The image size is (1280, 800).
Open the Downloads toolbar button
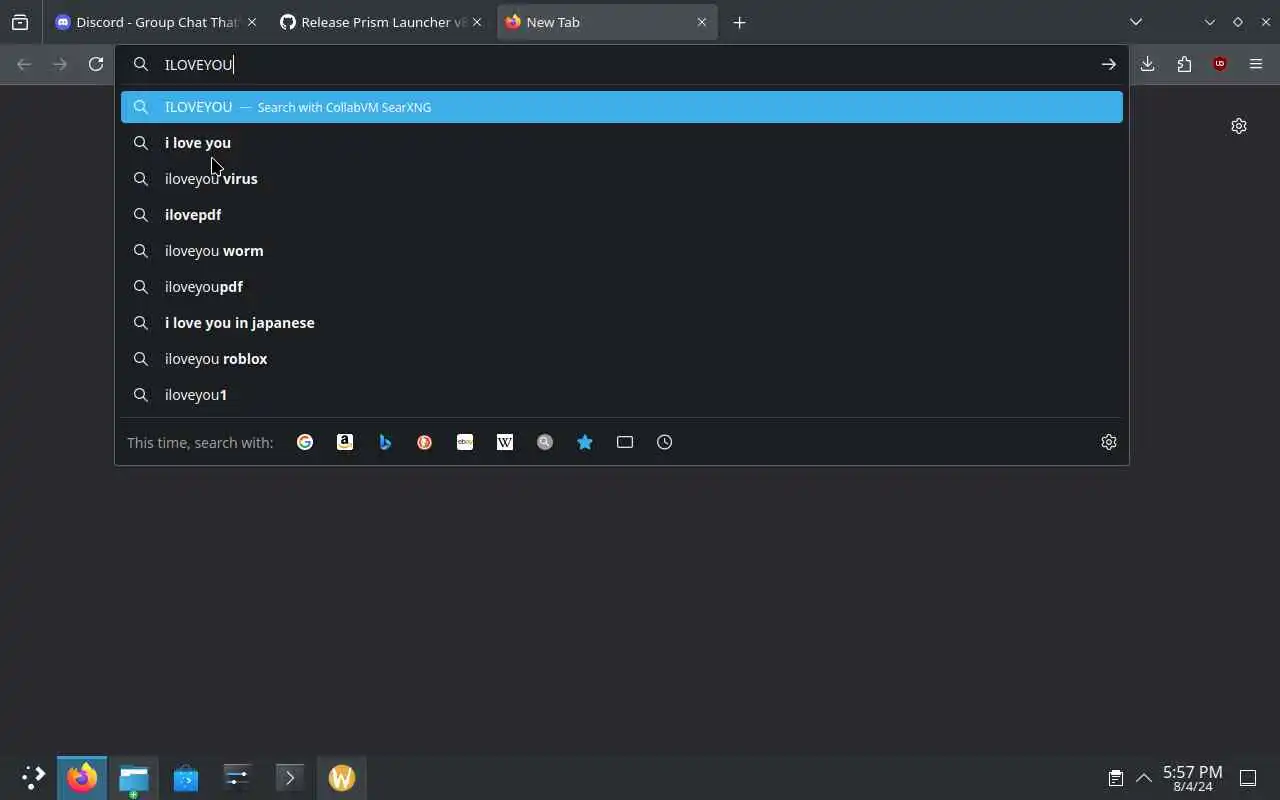pyautogui.click(x=1148, y=64)
